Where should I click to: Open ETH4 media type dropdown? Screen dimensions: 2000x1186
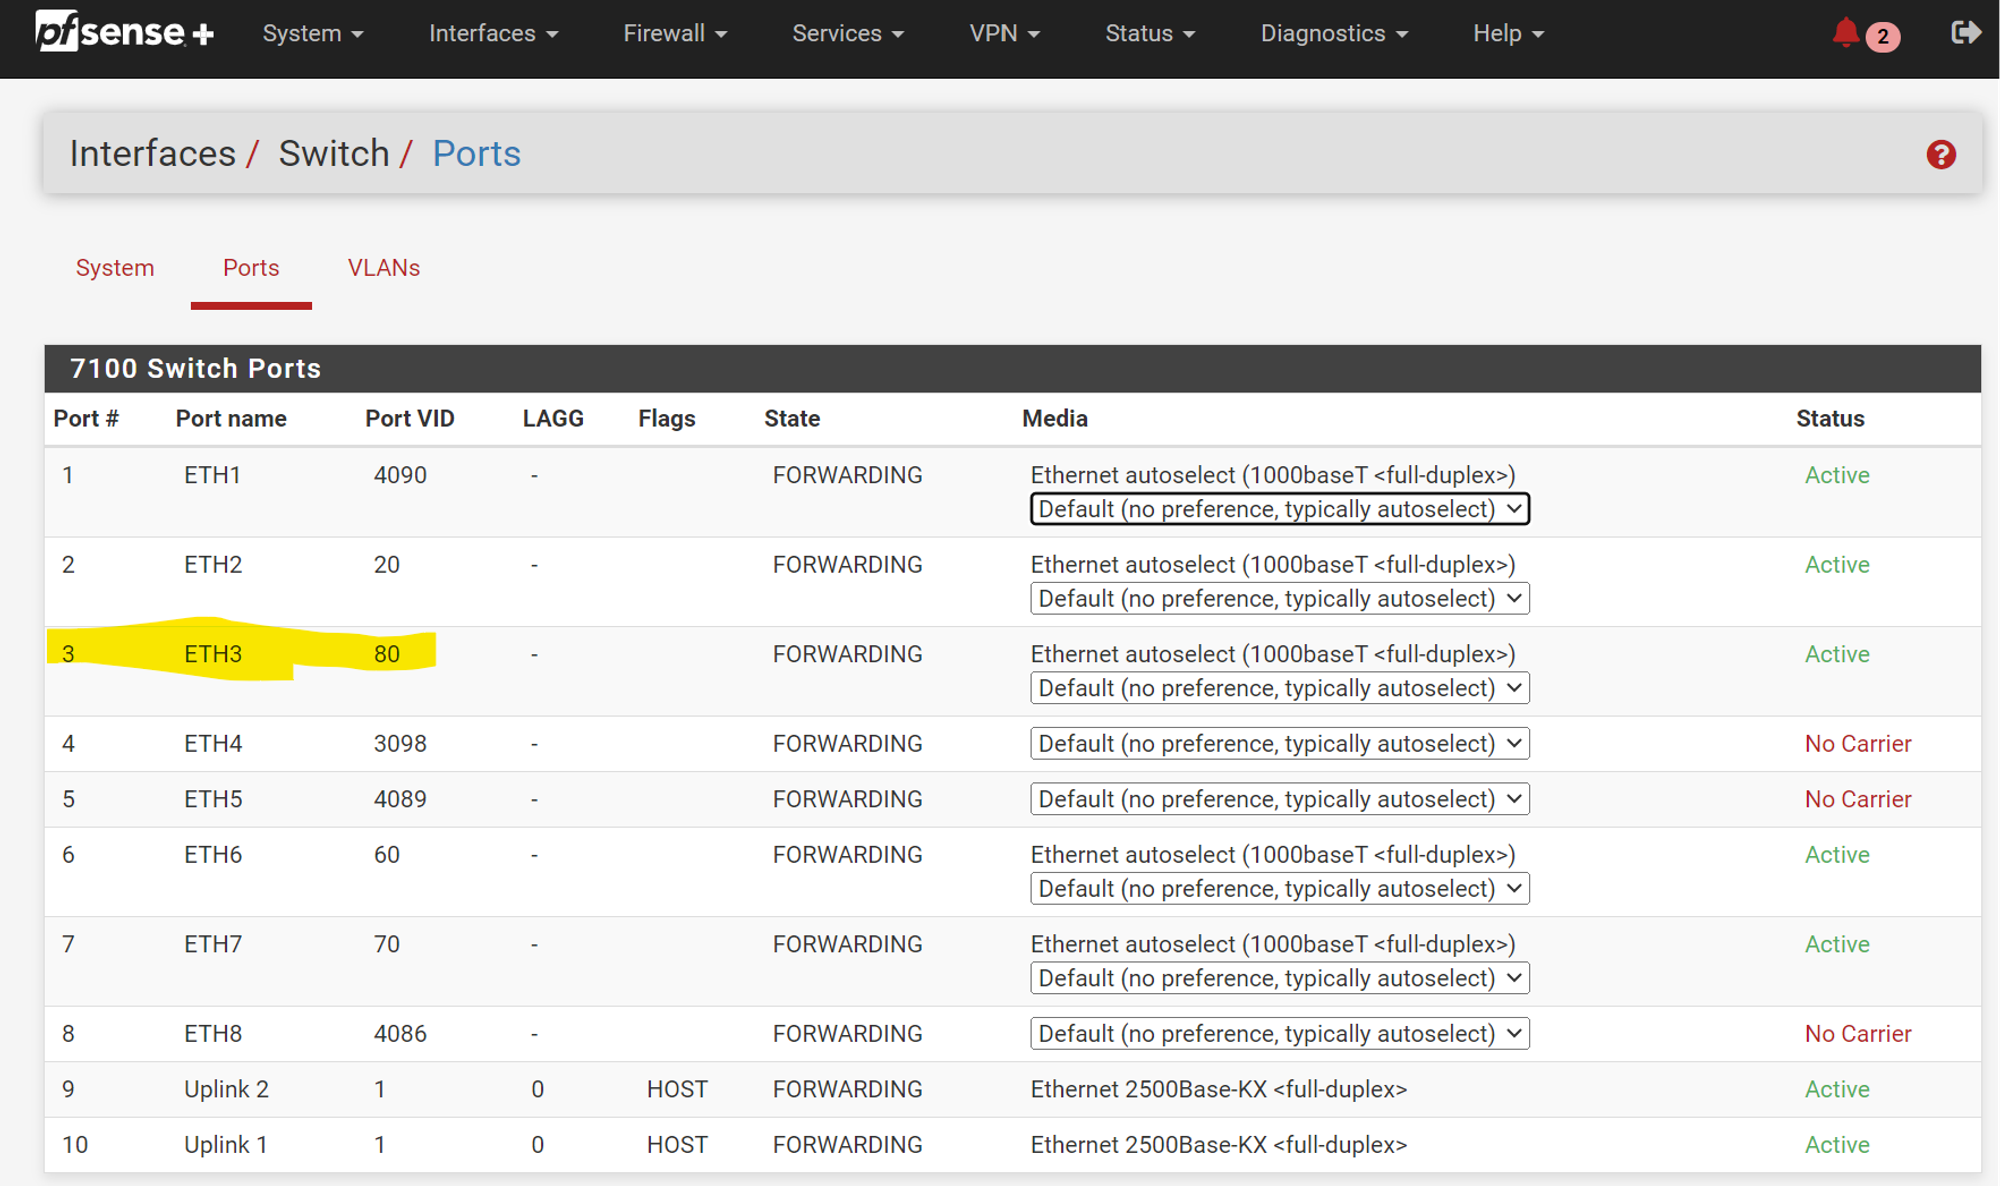1279,743
